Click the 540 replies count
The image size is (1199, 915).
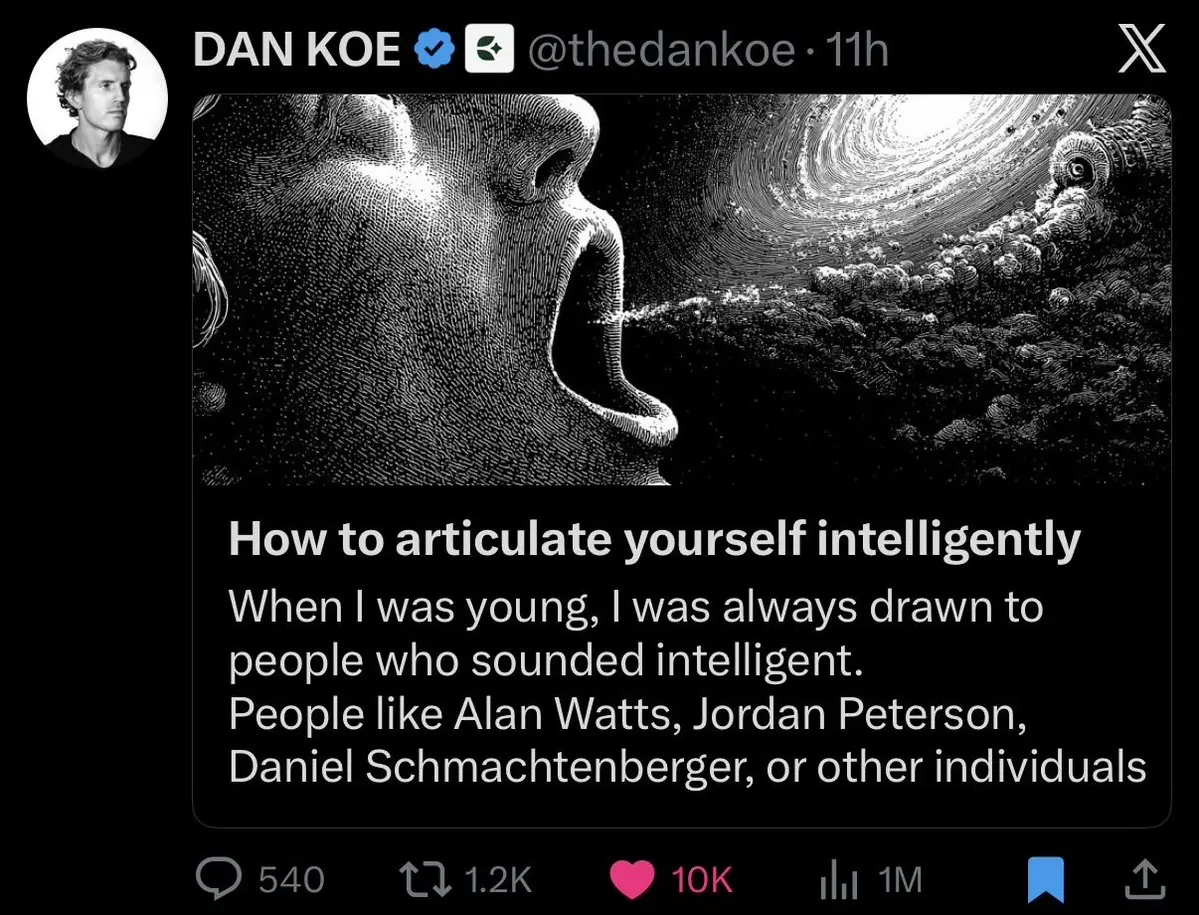coord(291,879)
